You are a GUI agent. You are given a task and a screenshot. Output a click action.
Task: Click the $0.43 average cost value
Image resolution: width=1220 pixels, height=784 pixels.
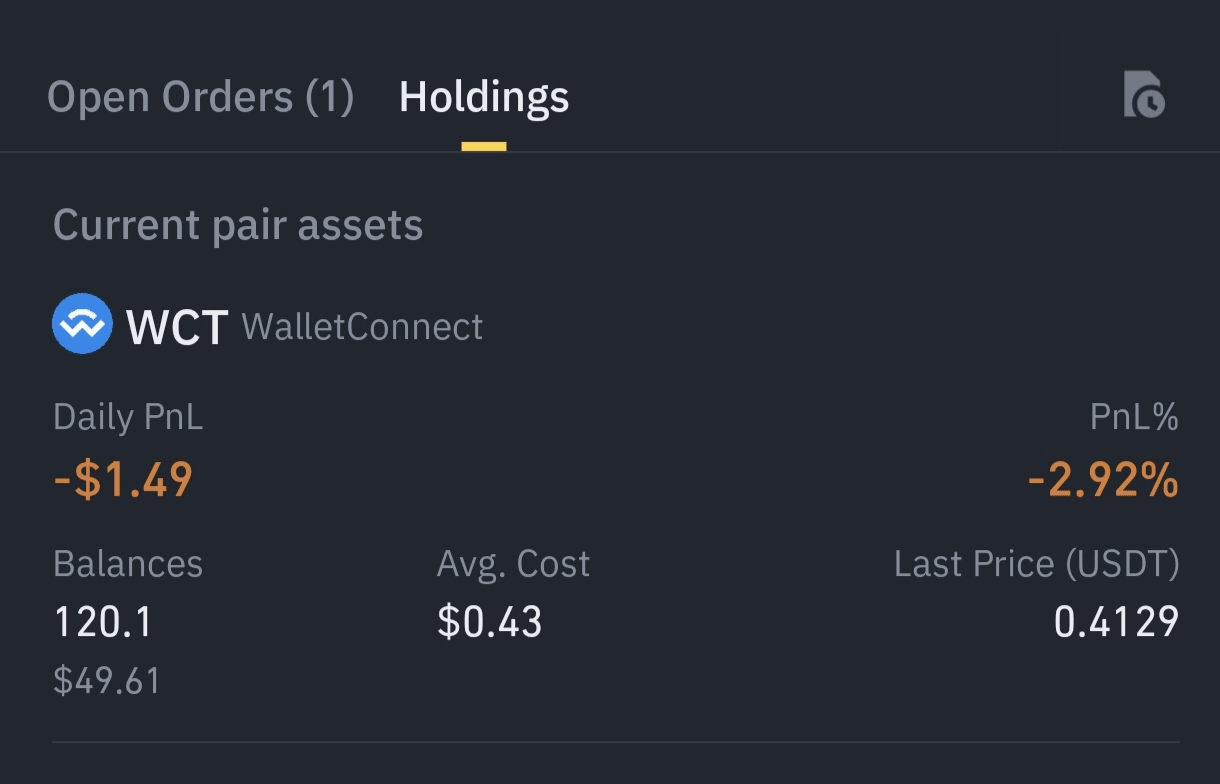[x=490, y=622]
